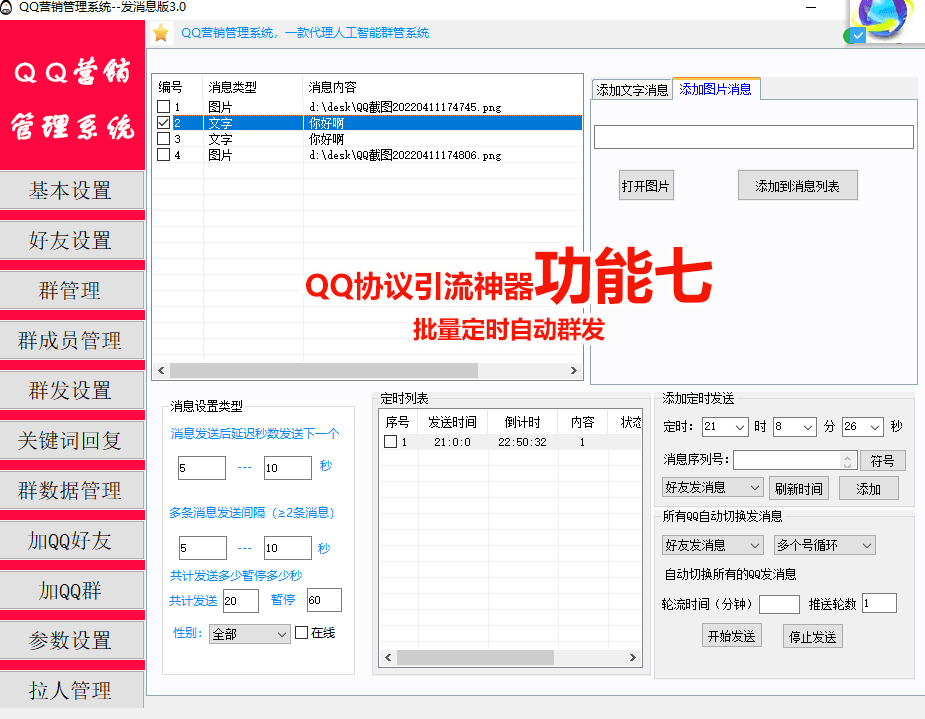Click the 停止发送 button

coord(812,636)
